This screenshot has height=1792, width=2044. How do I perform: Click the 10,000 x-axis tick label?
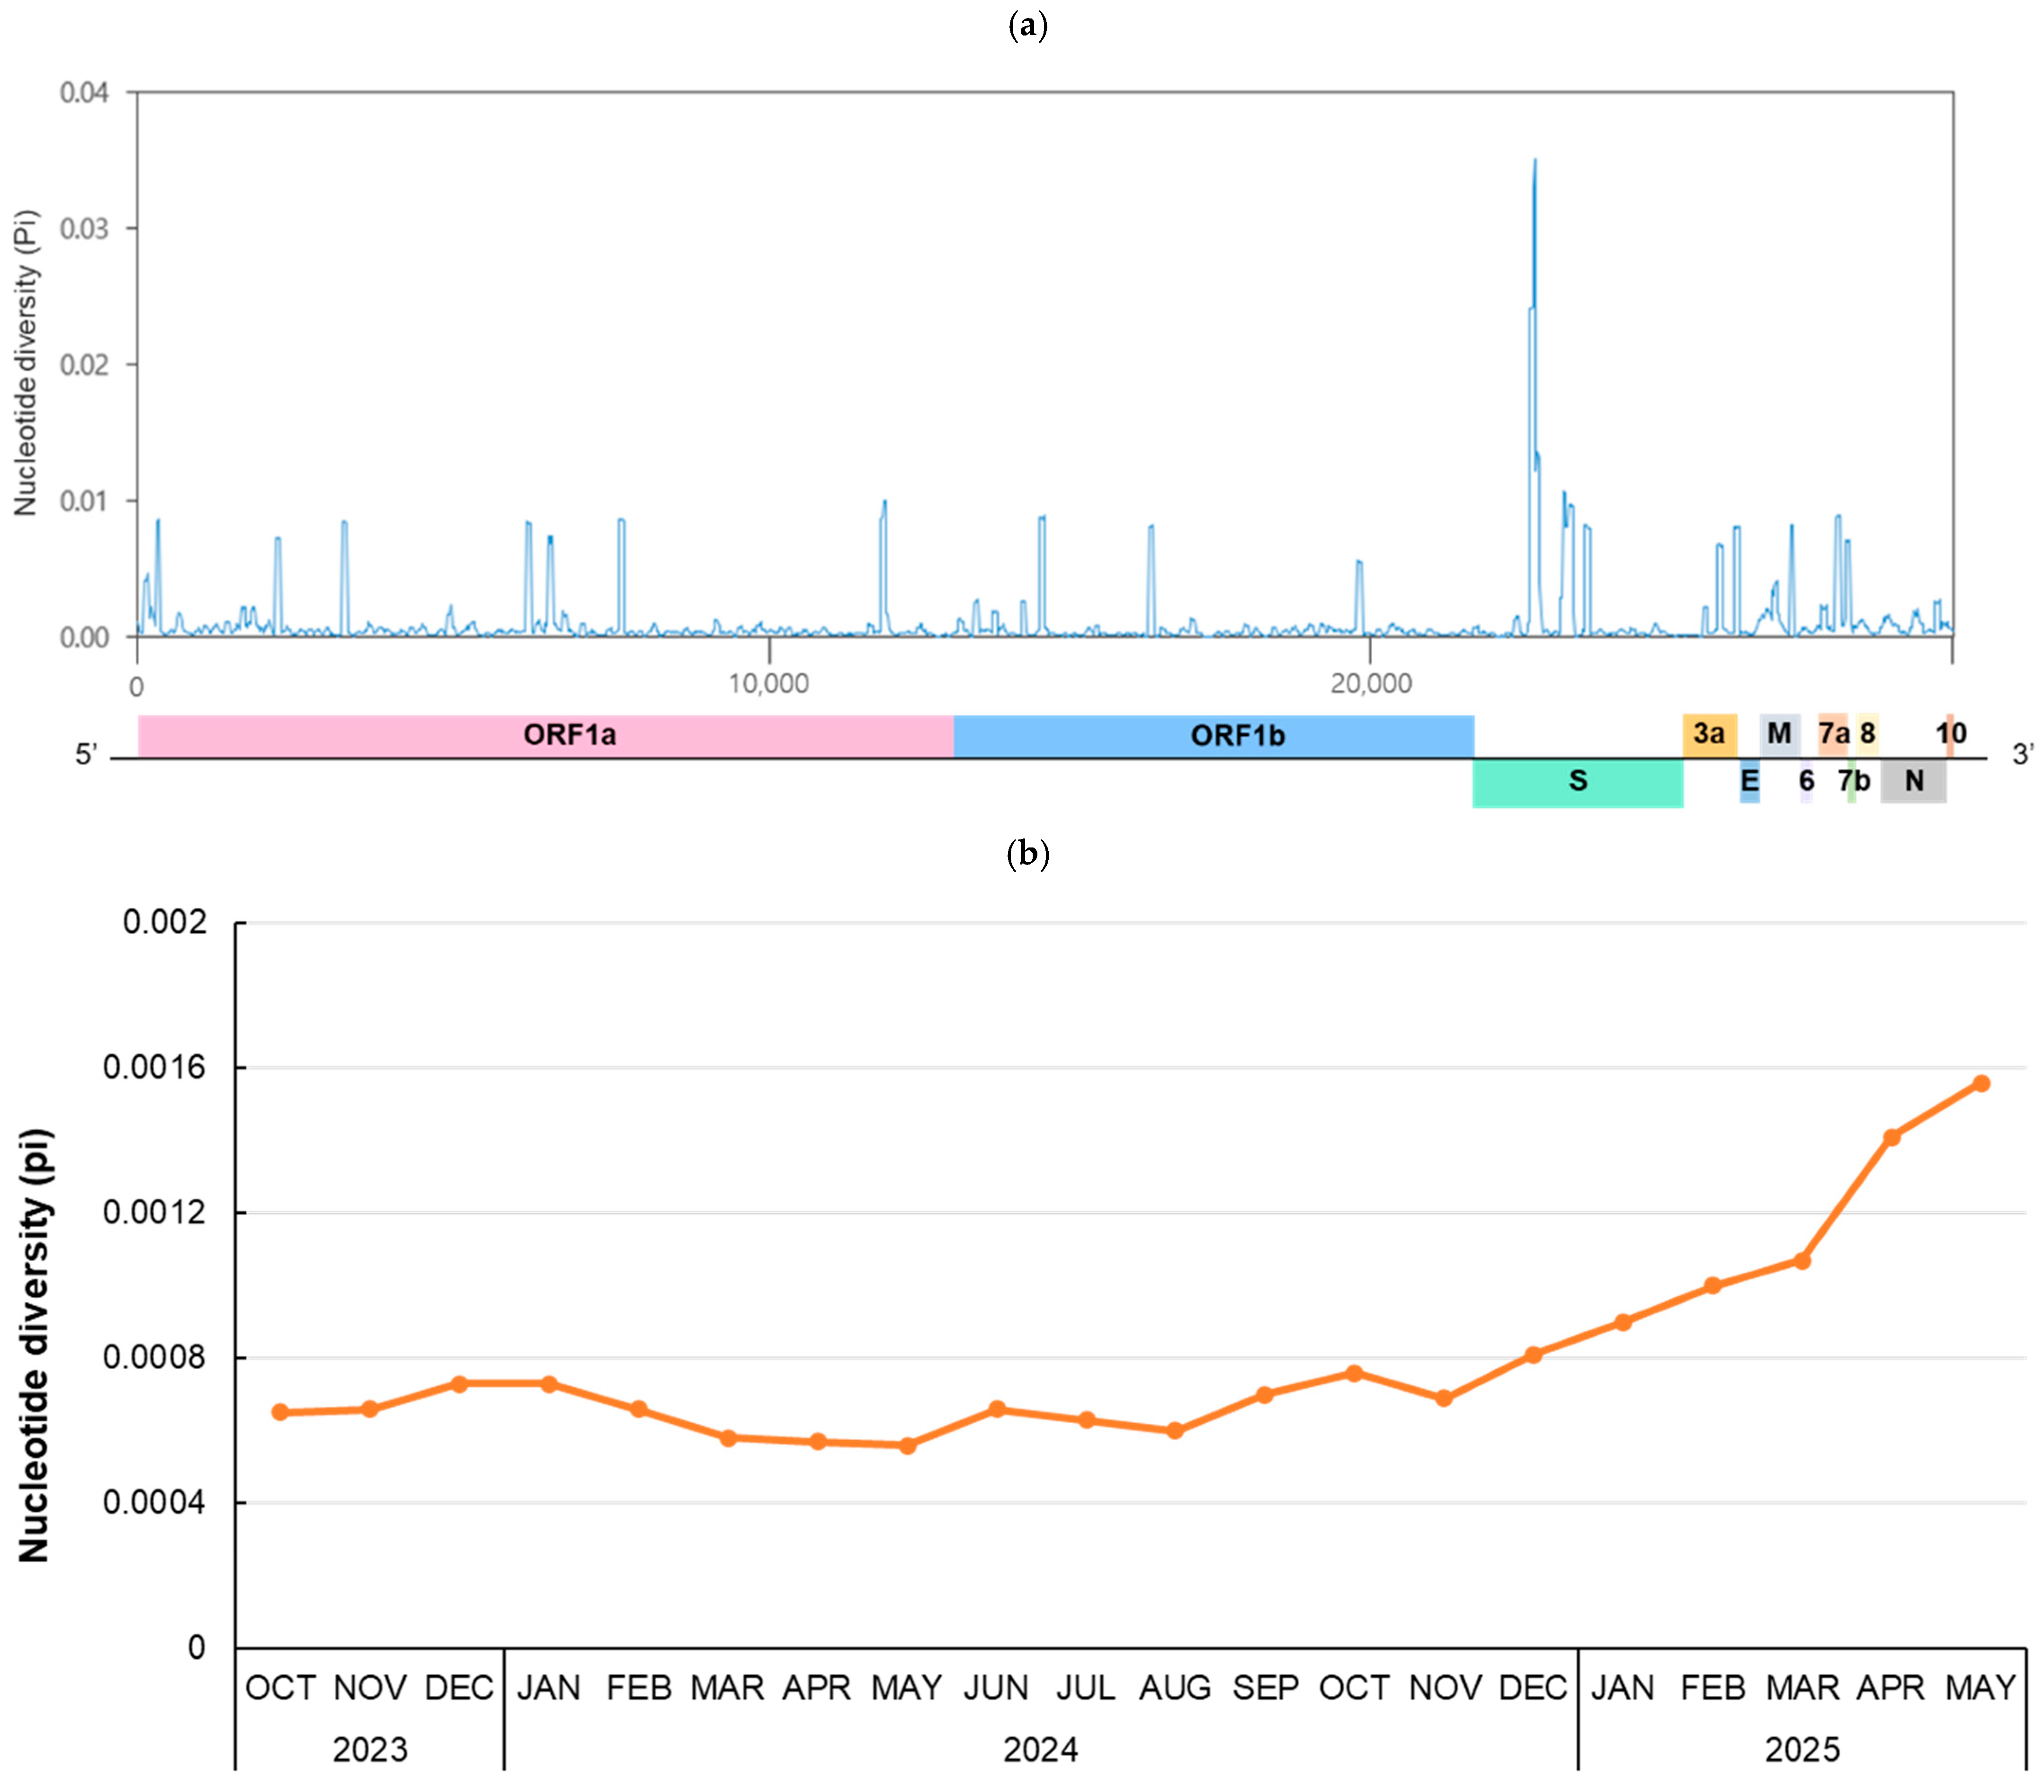tap(768, 684)
